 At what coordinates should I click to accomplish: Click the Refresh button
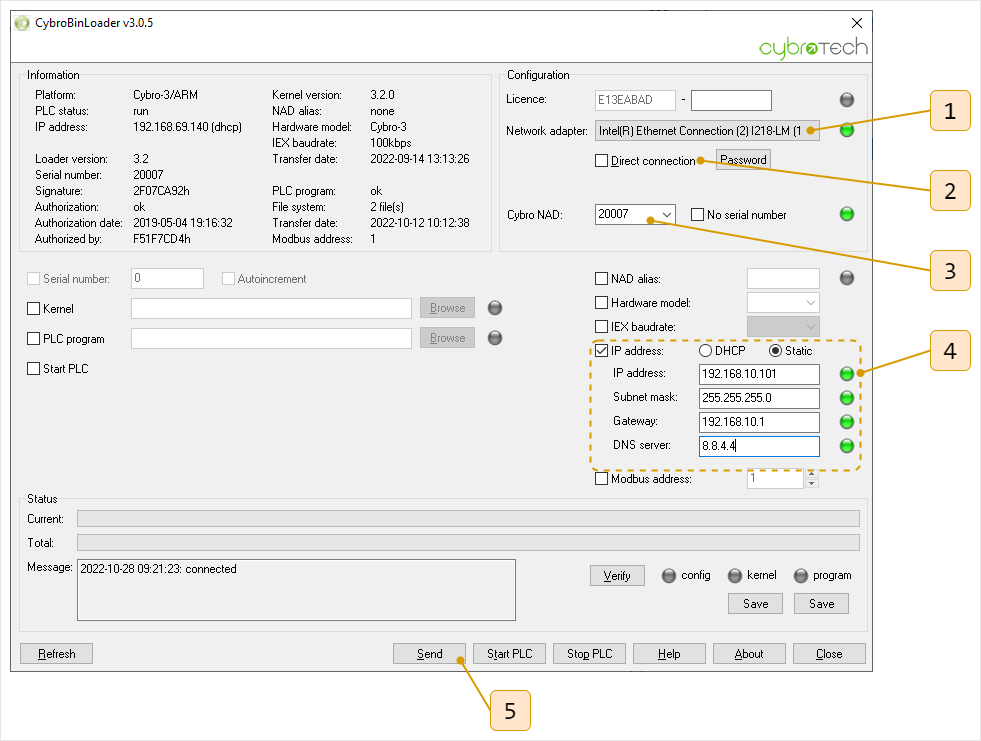[56, 654]
